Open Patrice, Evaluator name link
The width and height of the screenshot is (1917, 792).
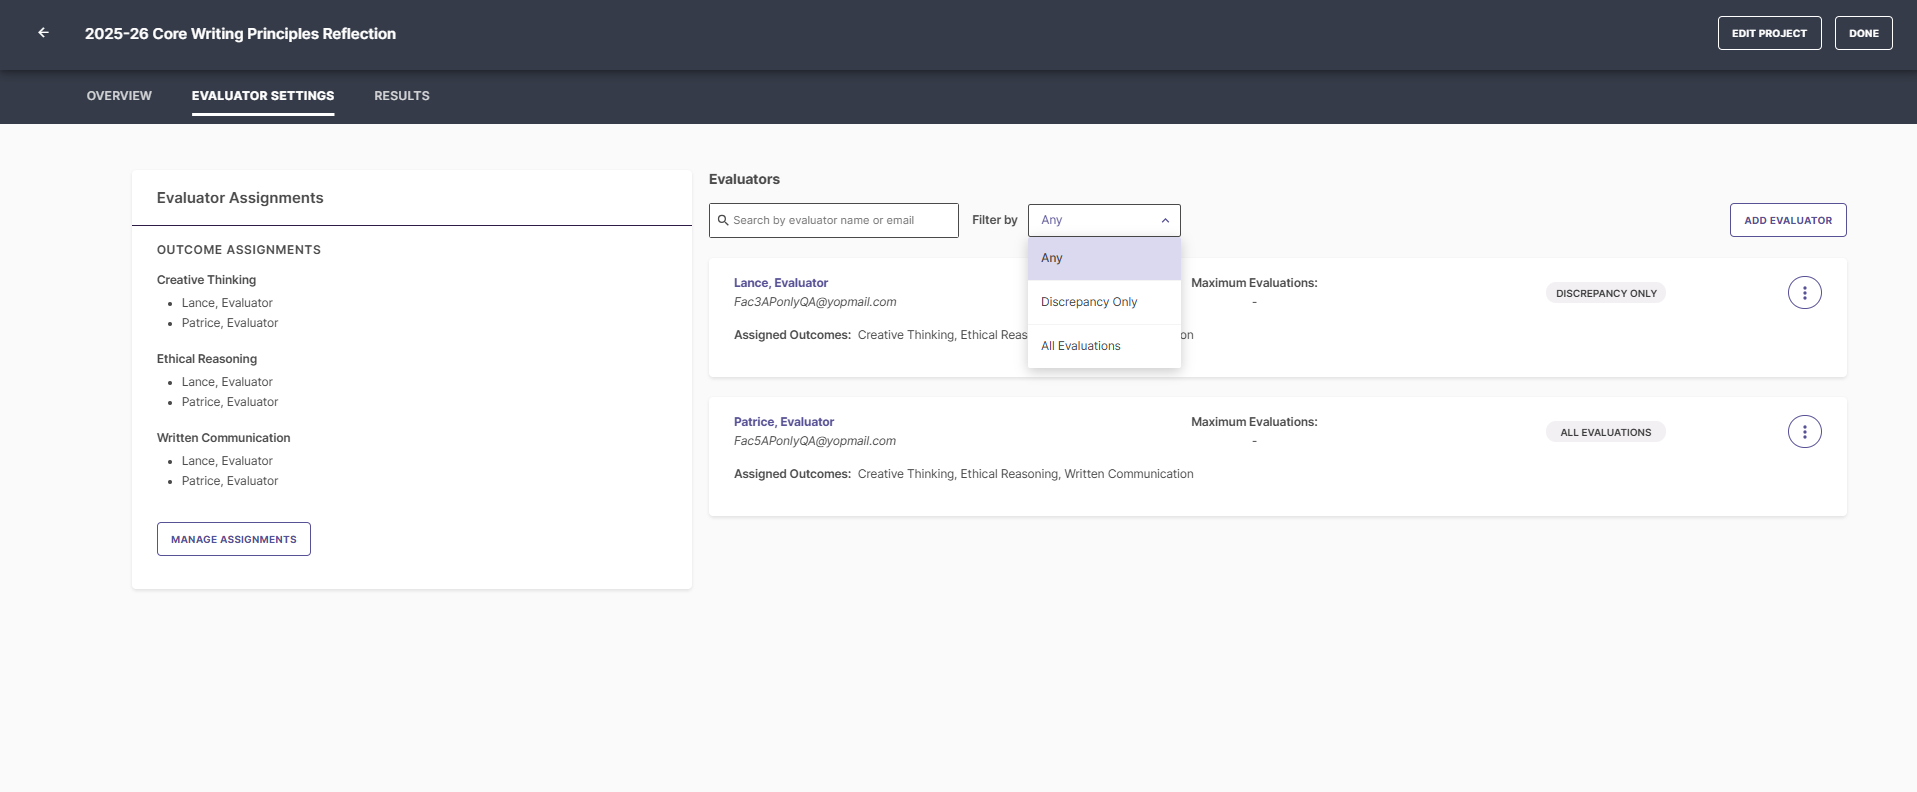pos(784,422)
